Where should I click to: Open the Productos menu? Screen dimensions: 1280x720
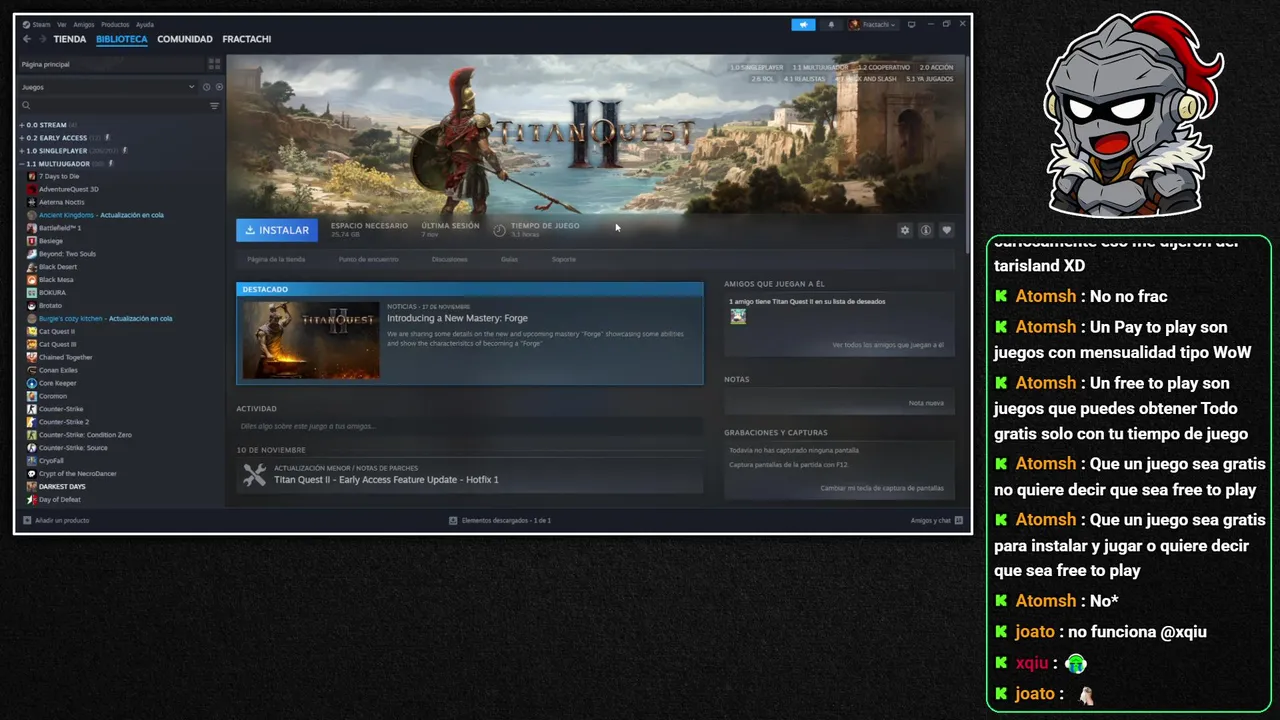point(115,24)
